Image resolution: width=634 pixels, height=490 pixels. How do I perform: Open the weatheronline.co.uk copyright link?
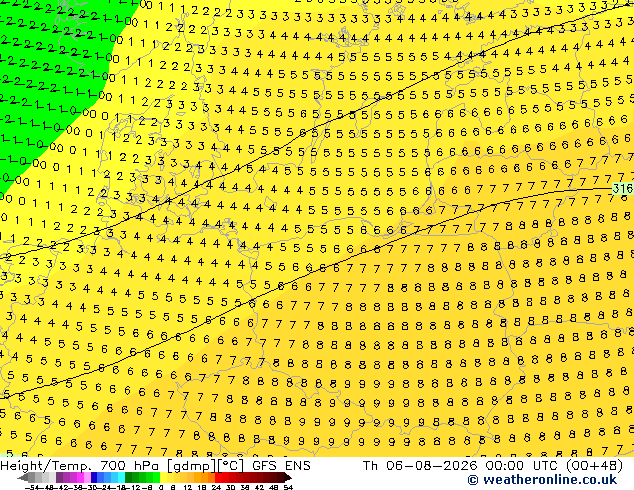542,480
